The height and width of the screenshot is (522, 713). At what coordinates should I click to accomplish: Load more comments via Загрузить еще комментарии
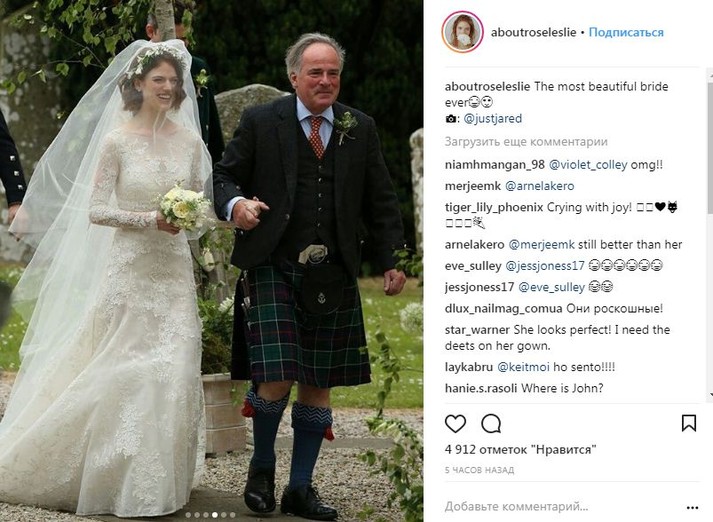tap(526, 142)
